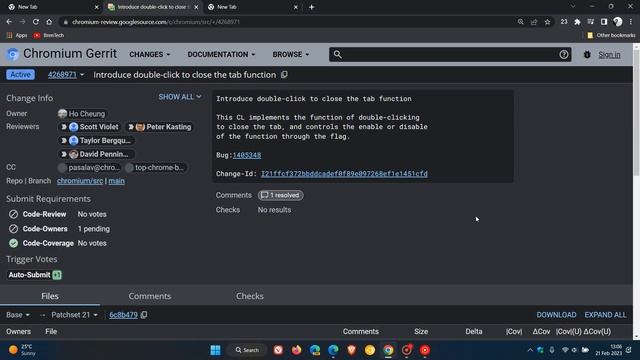Open bug 1405348 link

247,155
